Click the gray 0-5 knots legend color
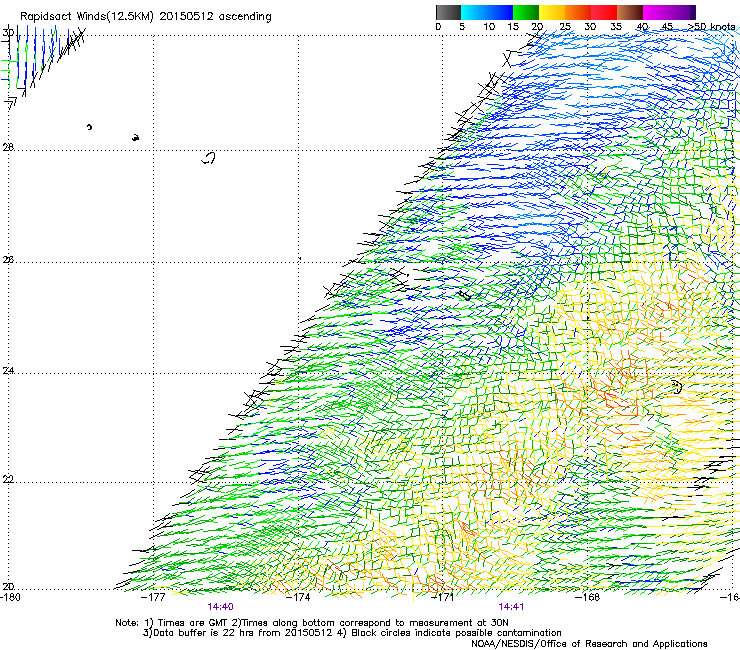This screenshot has width=740, height=650. coord(448,12)
